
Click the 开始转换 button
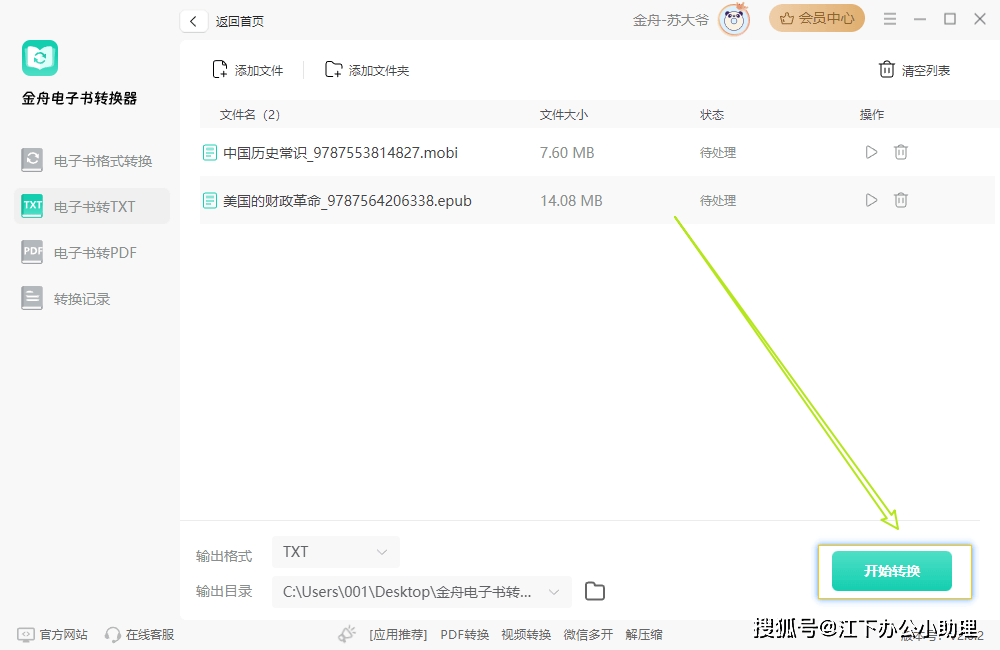point(892,571)
